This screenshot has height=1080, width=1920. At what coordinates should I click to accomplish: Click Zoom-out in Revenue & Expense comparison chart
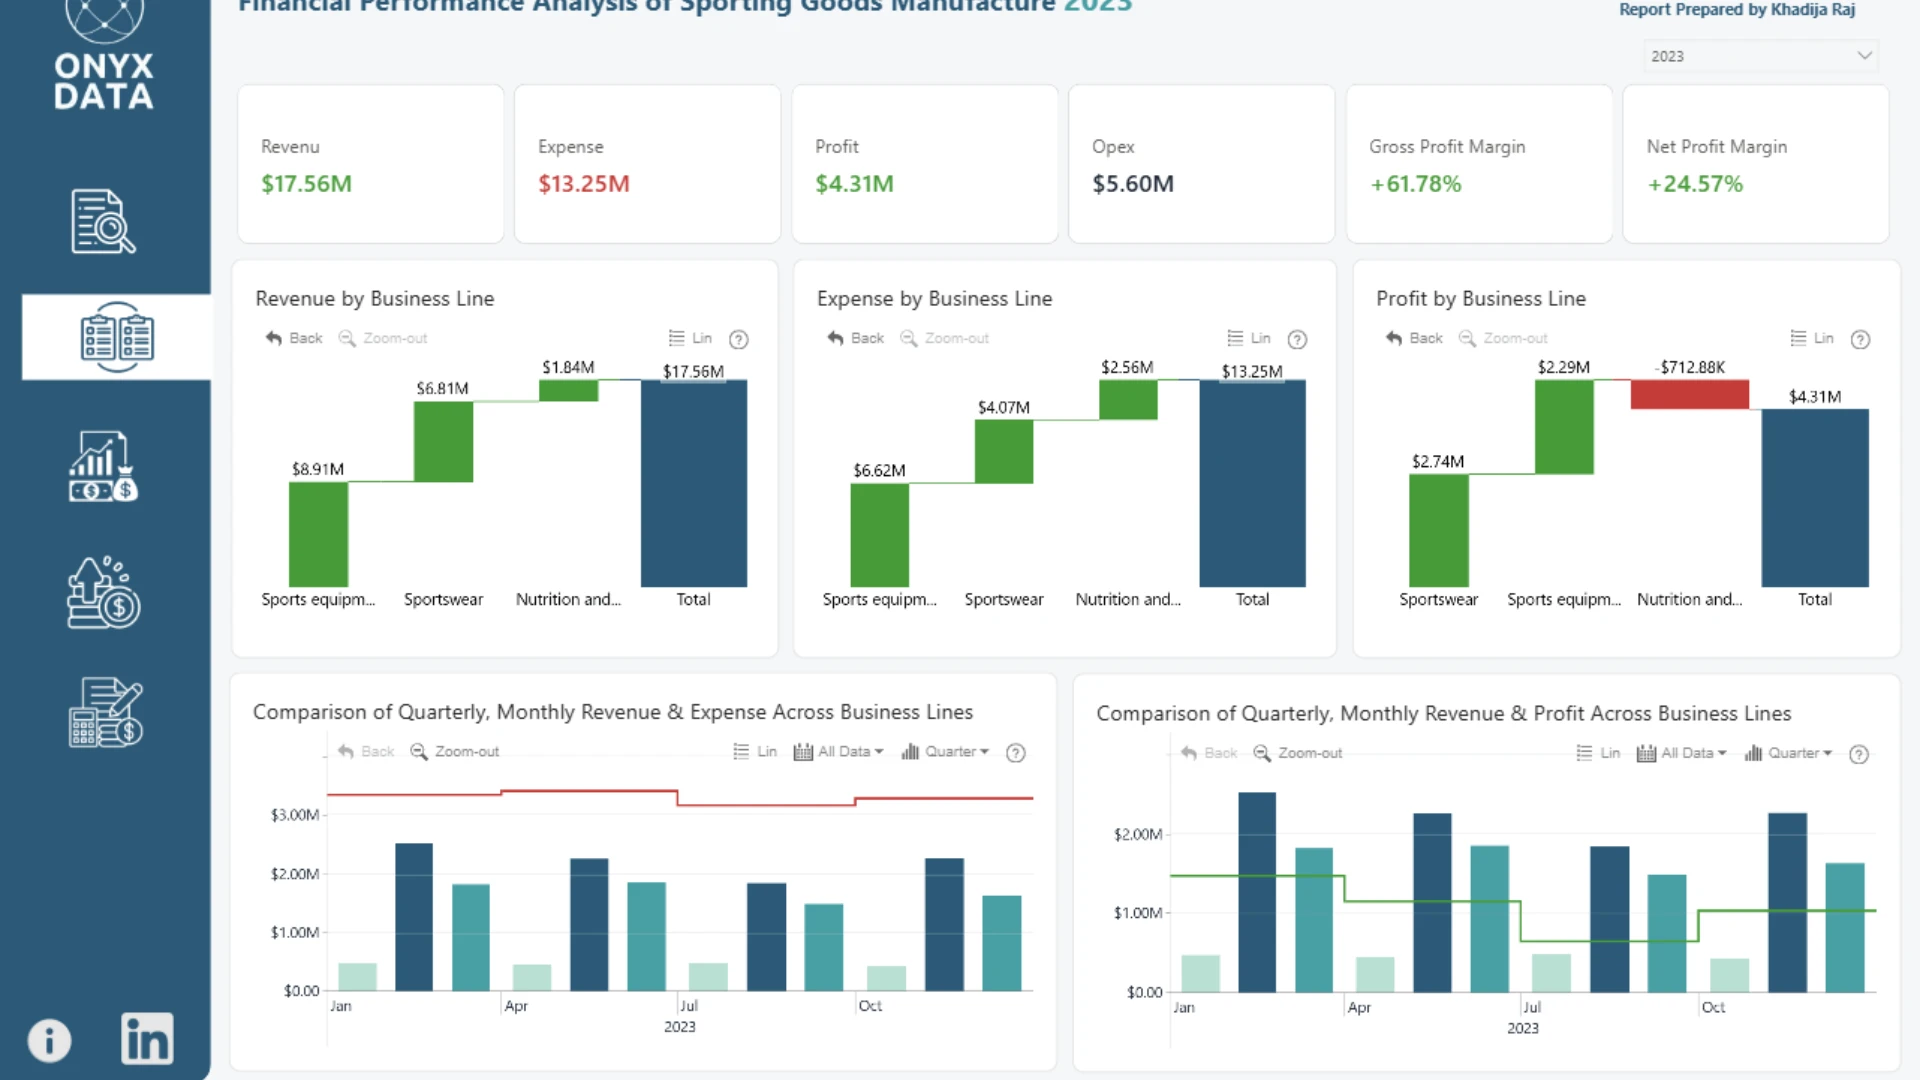[455, 751]
